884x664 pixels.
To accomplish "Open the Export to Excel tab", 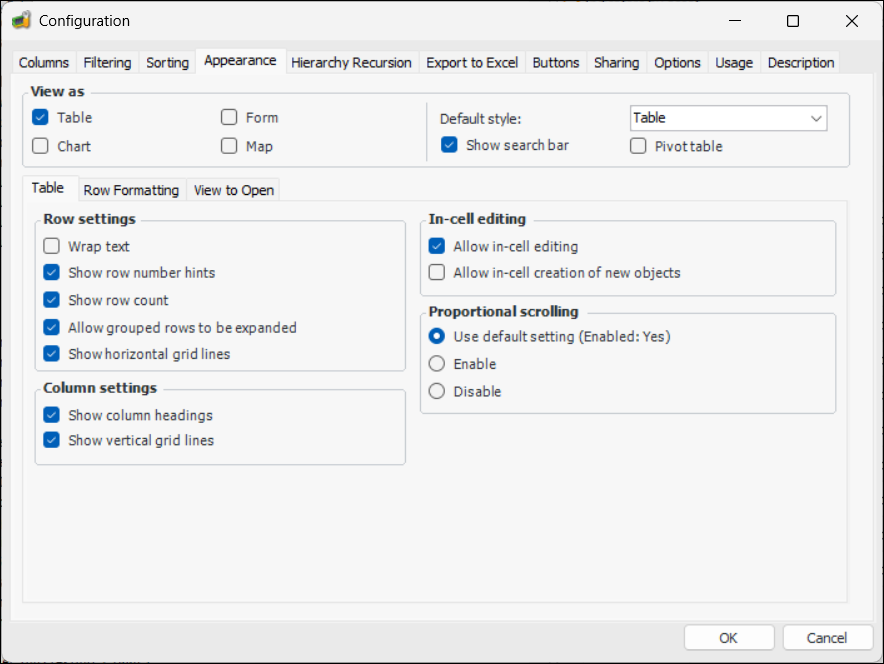I will pos(472,62).
